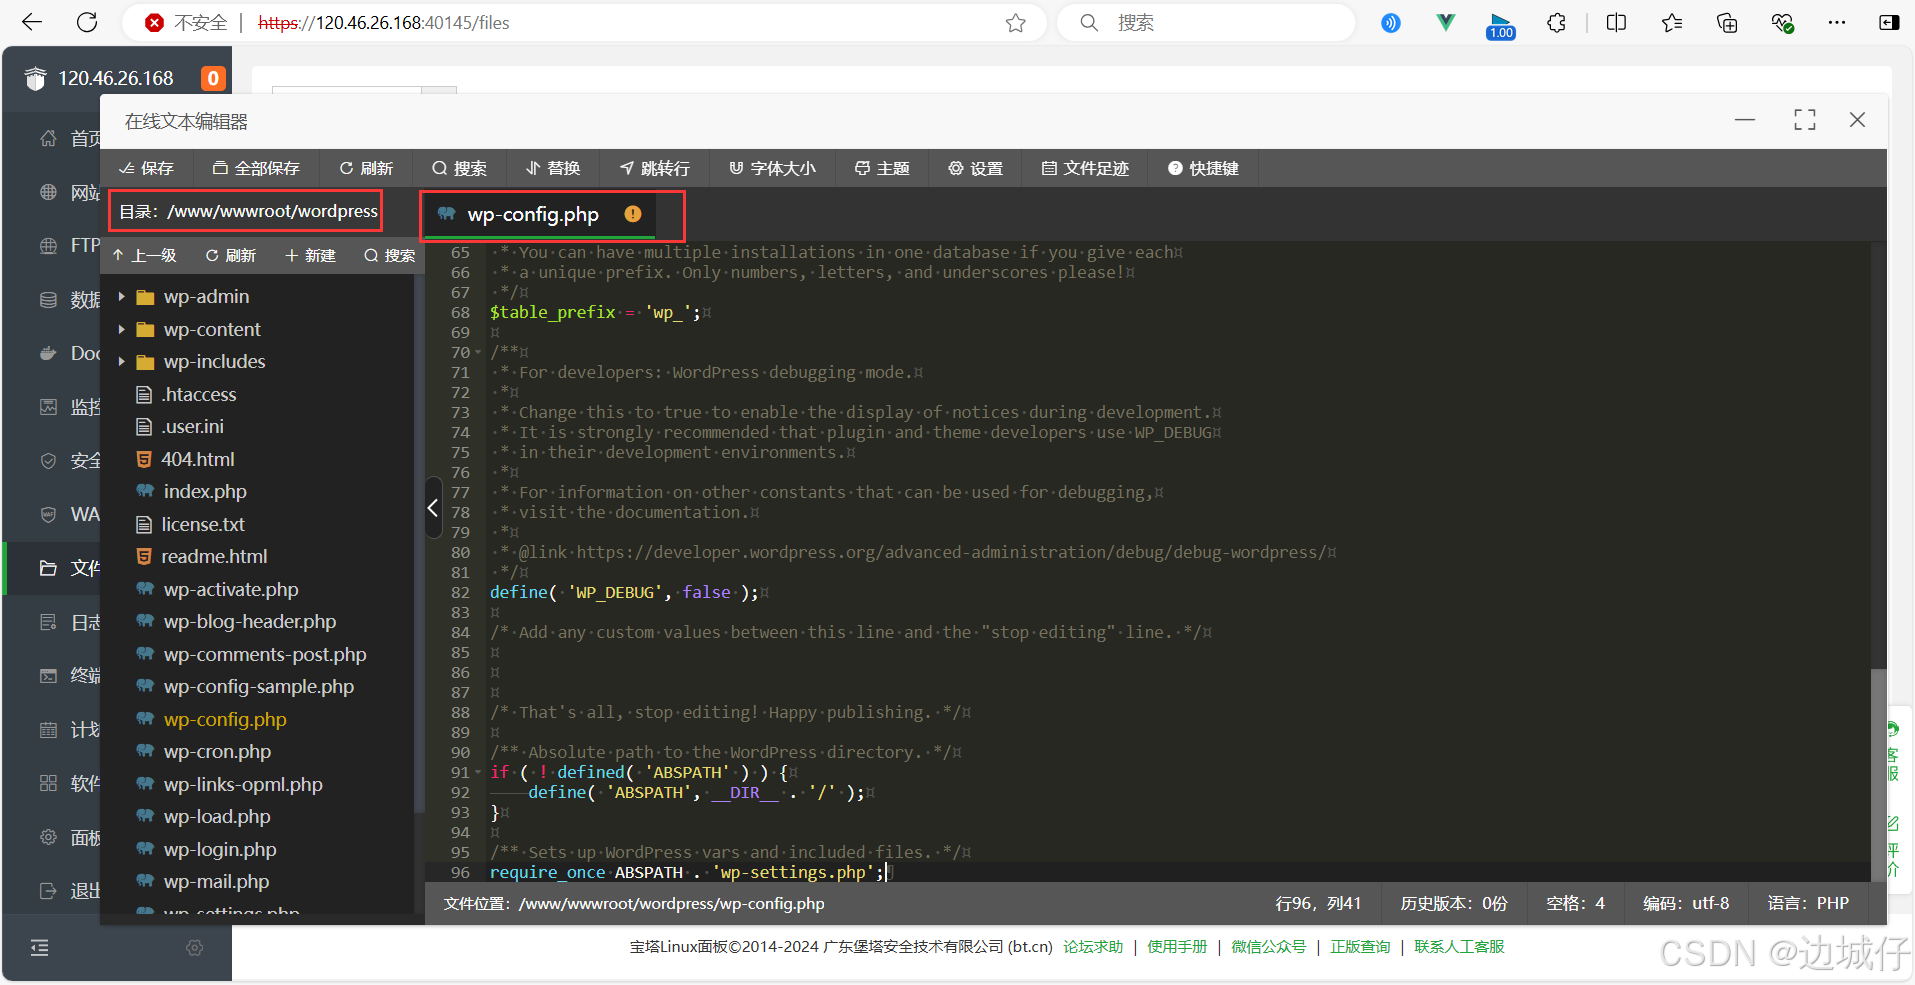The width and height of the screenshot is (1915, 985).
Task: Open editor Settings (设置)
Action: click(x=975, y=168)
